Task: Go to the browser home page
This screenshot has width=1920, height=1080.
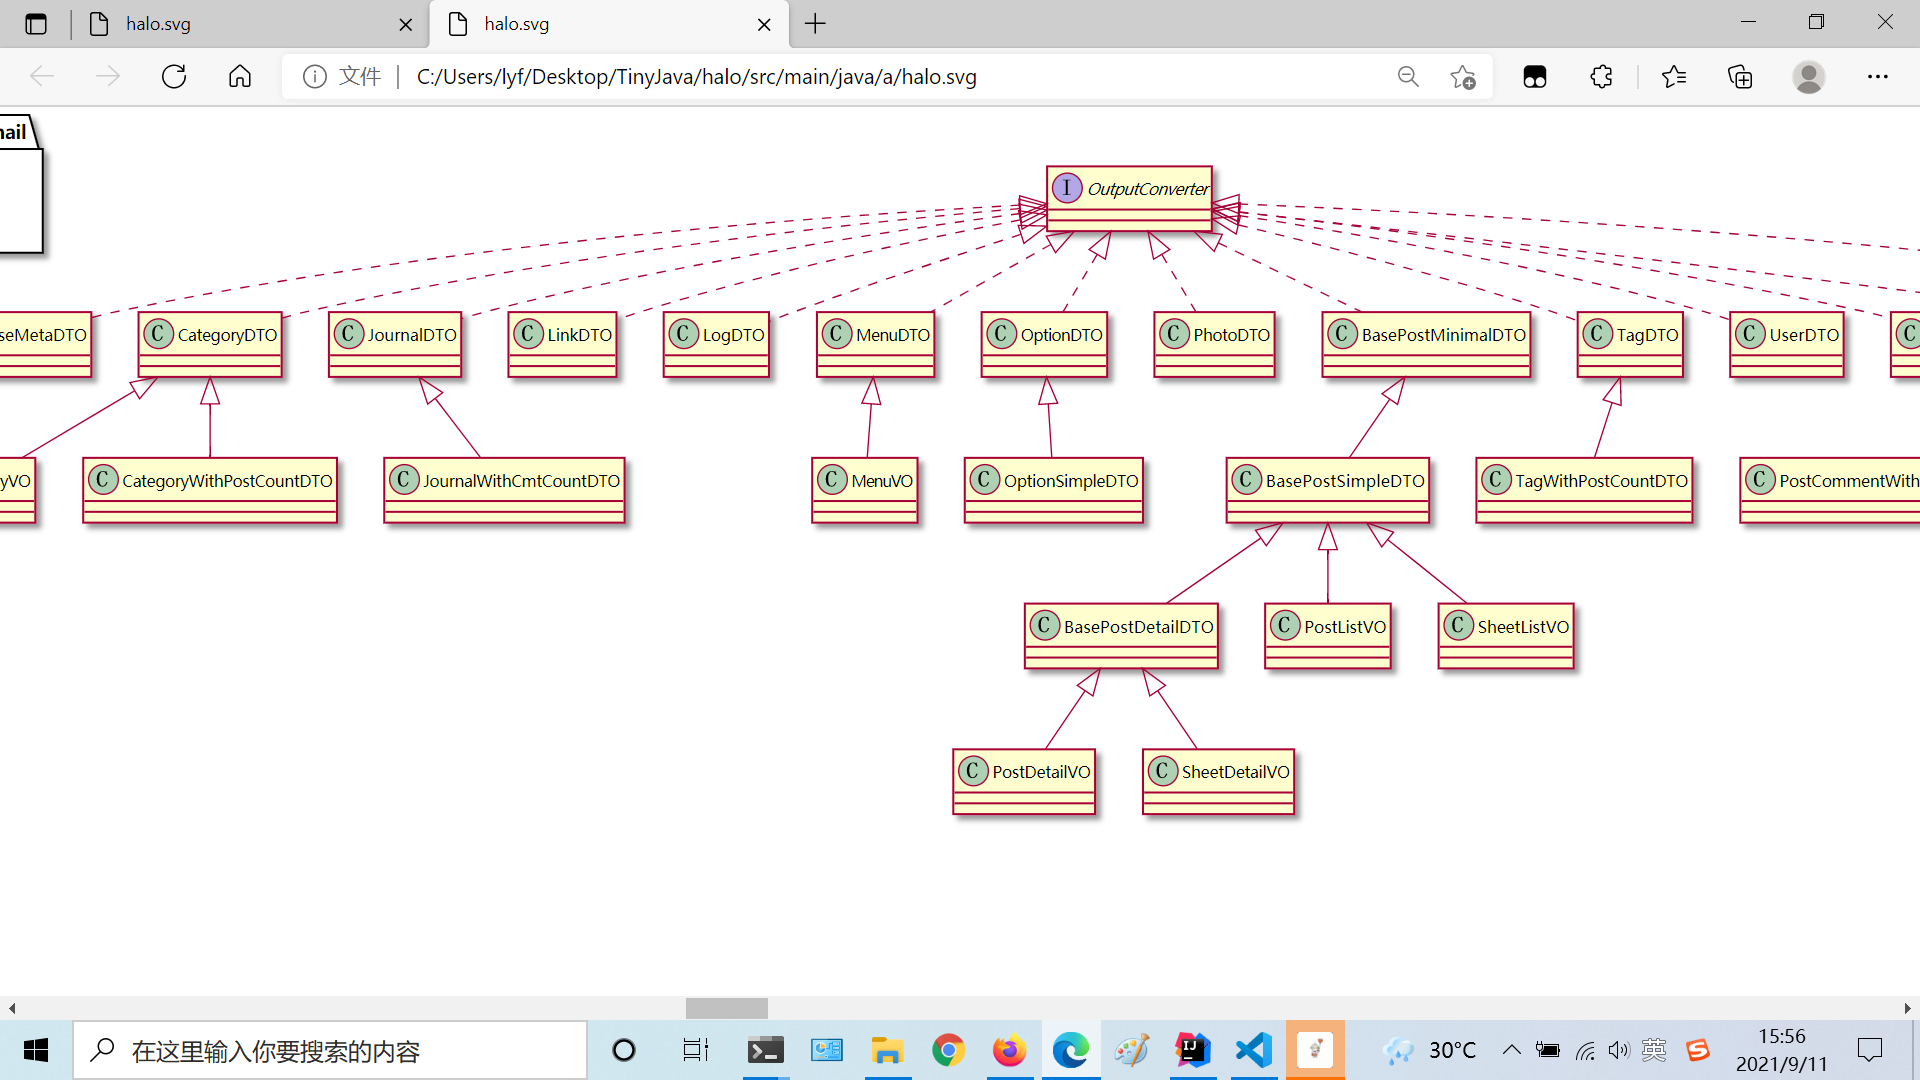Action: [240, 77]
